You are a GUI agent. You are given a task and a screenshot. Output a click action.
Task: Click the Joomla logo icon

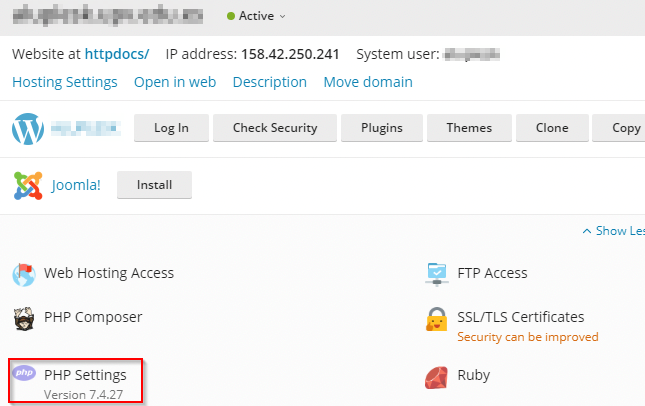[x=27, y=185]
